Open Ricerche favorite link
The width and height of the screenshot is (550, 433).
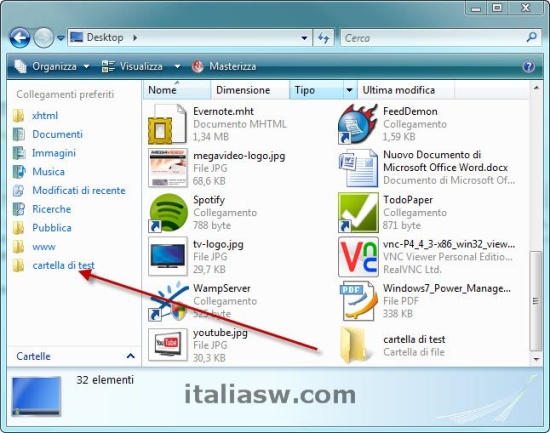[x=52, y=209]
